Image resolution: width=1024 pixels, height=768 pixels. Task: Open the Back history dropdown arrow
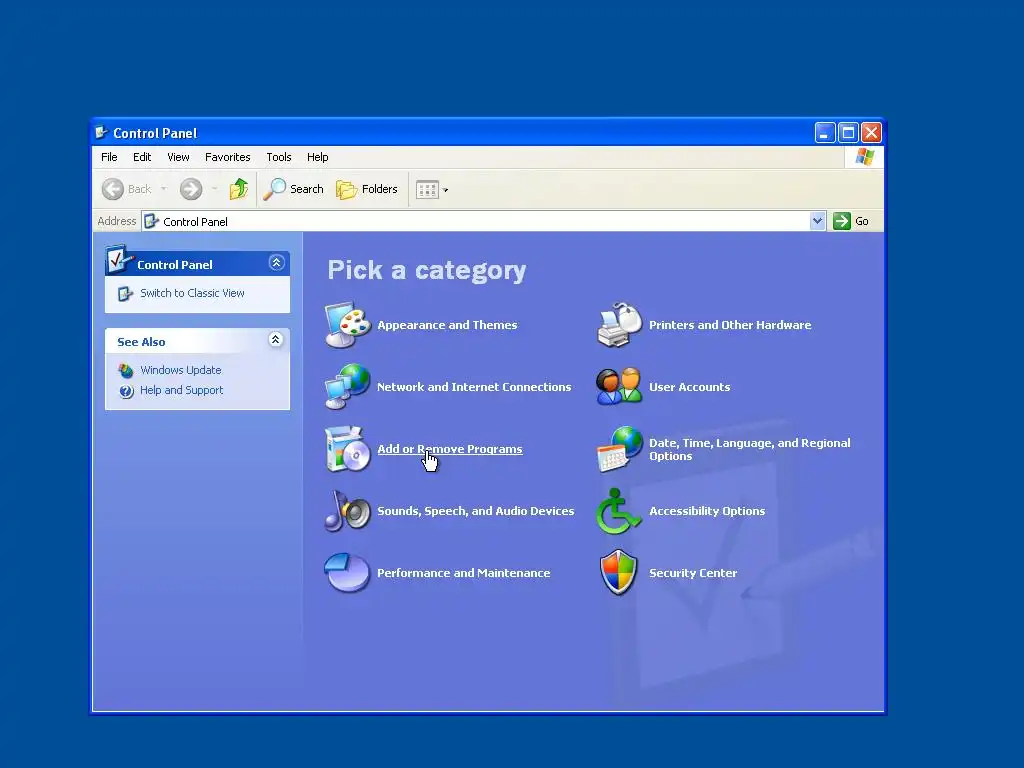tap(163, 189)
